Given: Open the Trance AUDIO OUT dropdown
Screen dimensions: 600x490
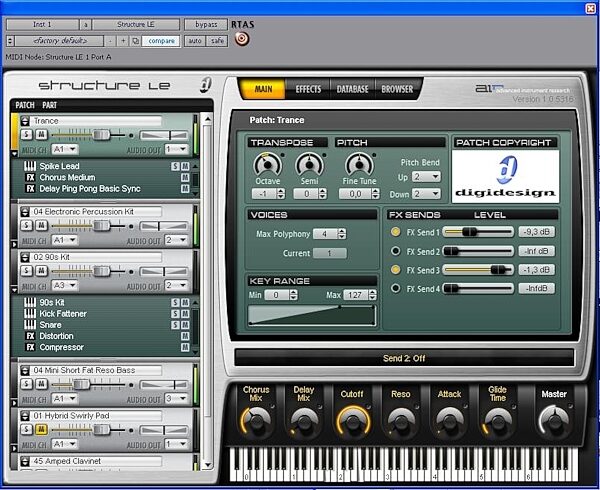Looking at the screenshot, I should (176, 149).
